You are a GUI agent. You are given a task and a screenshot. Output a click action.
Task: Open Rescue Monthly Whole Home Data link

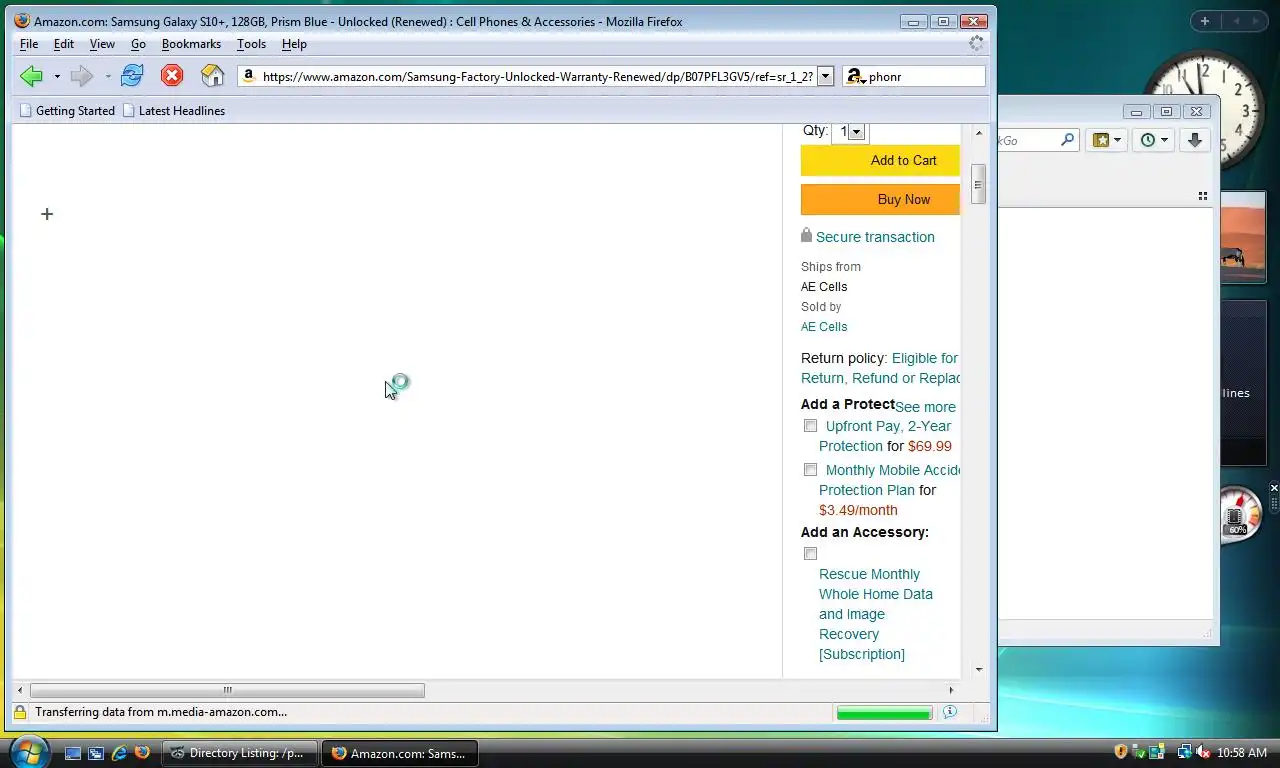[876, 614]
